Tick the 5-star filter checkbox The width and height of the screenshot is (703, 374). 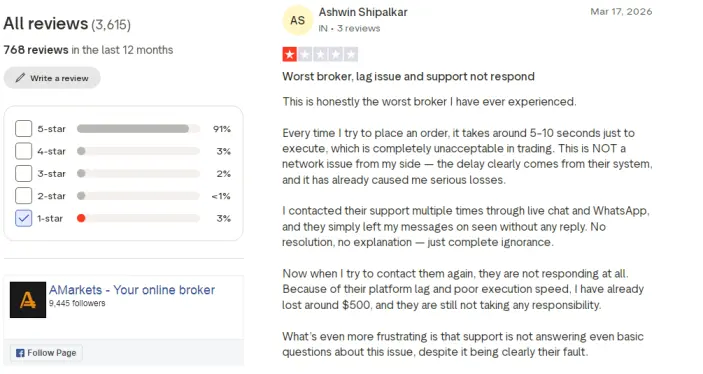23,129
